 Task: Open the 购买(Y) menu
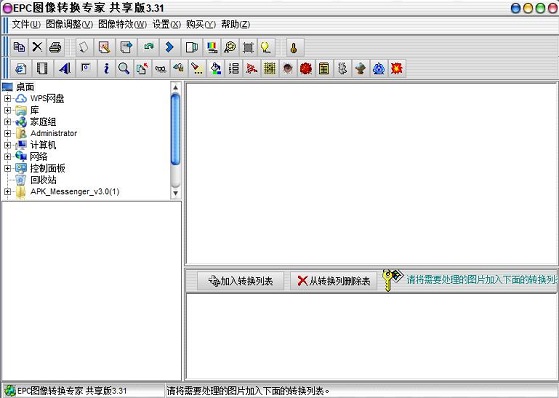(x=201, y=24)
